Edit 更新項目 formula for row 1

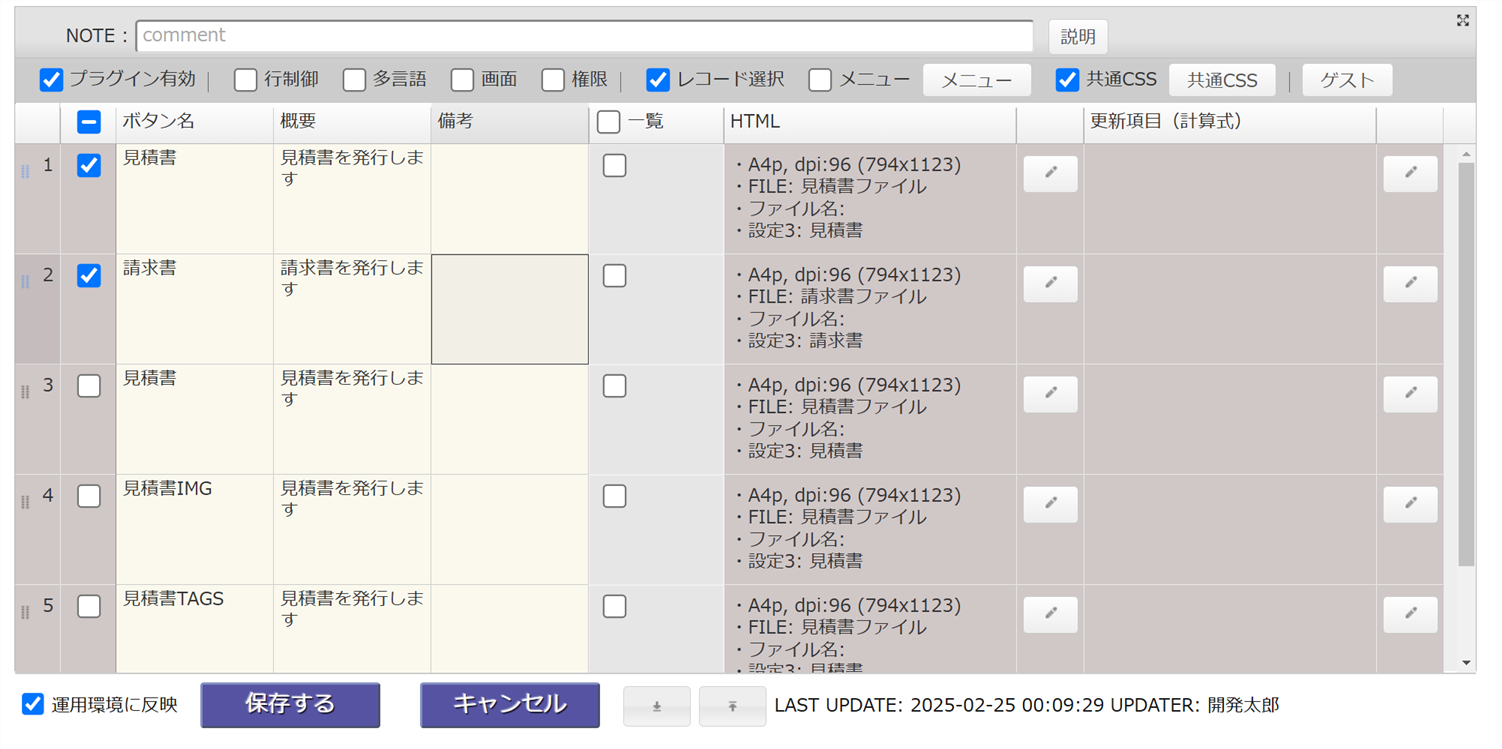click(1410, 174)
